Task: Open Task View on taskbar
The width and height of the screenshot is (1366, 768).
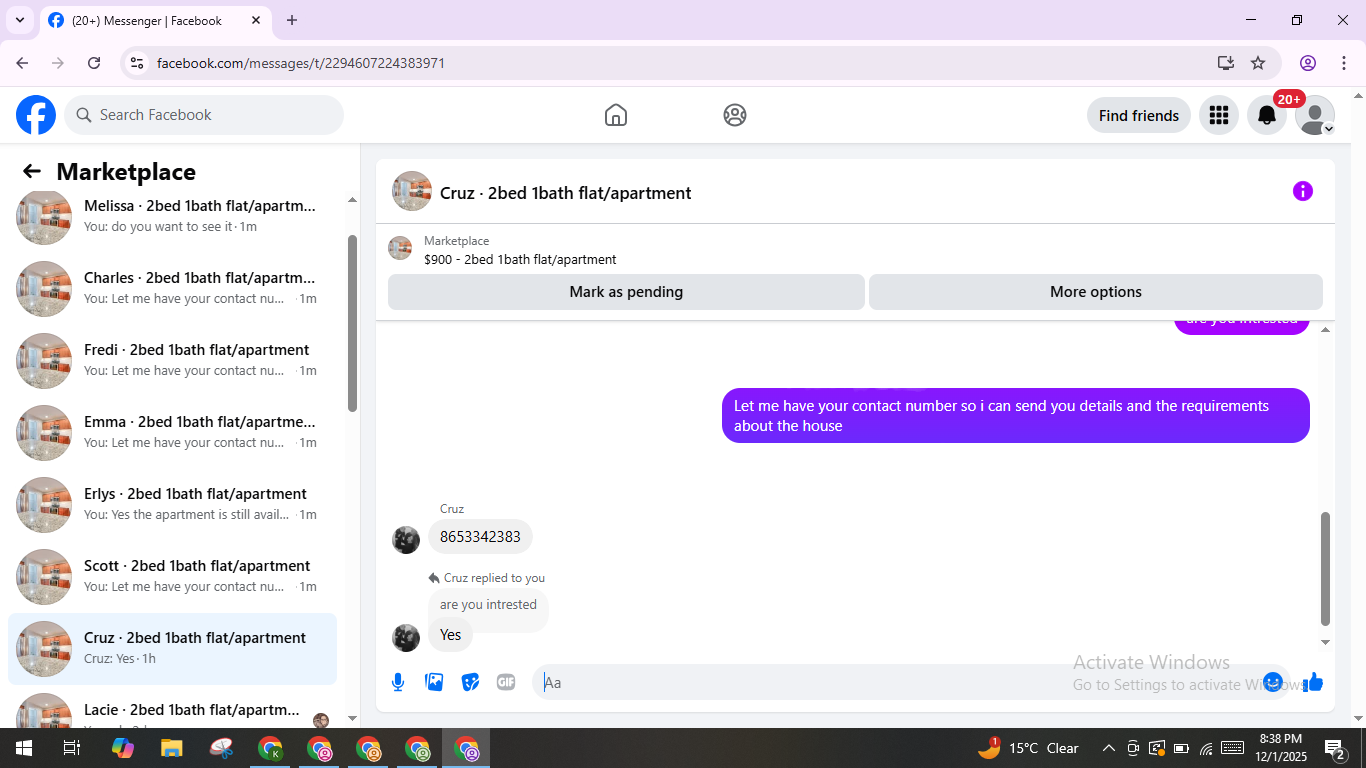Action: [x=72, y=748]
